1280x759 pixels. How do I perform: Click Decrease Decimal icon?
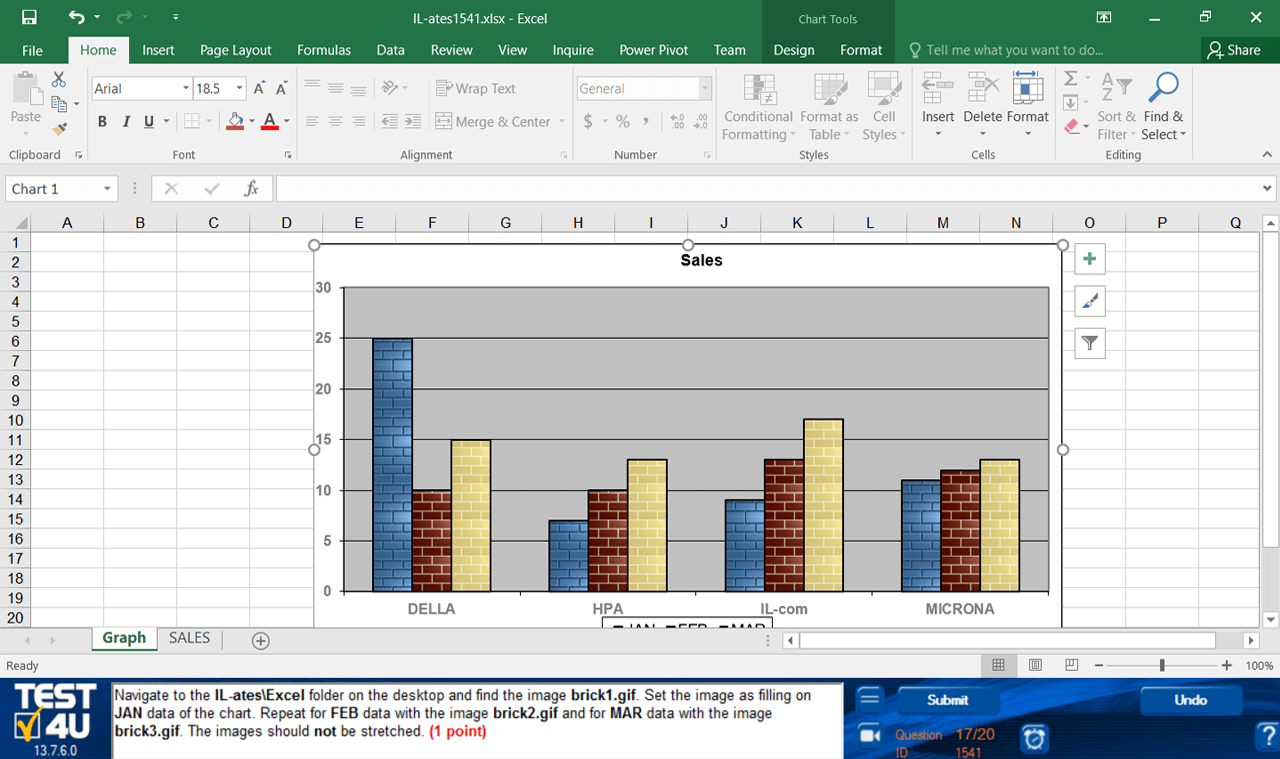(x=701, y=121)
